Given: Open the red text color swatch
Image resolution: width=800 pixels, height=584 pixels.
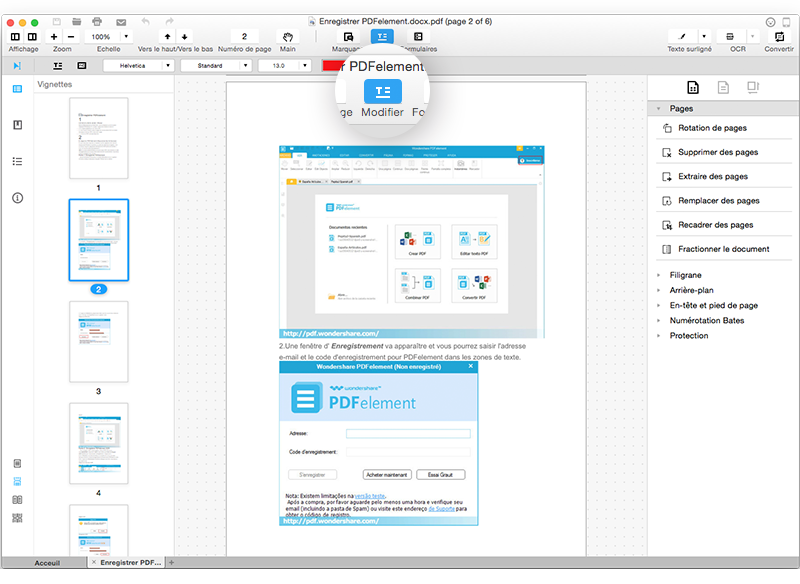Looking at the screenshot, I should click(x=332, y=66).
